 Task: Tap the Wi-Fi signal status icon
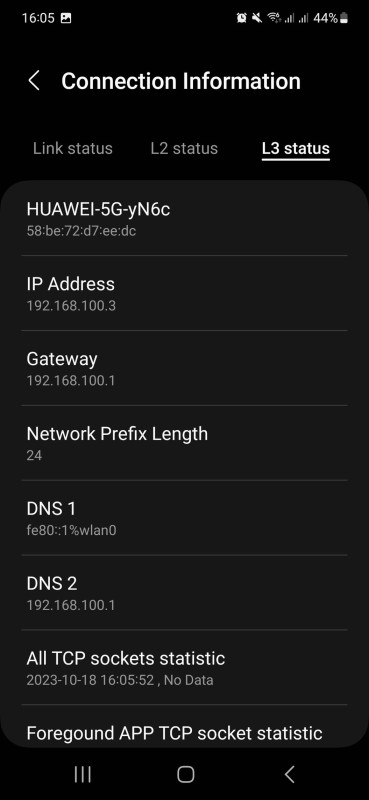coord(274,18)
